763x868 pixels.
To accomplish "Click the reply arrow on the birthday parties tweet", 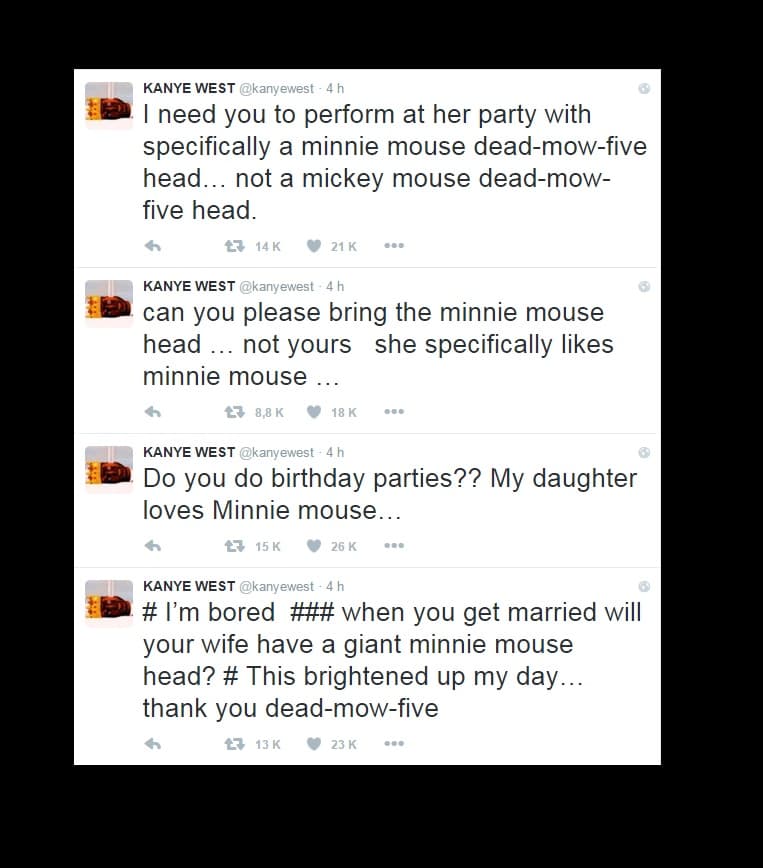I will pyautogui.click(x=150, y=546).
